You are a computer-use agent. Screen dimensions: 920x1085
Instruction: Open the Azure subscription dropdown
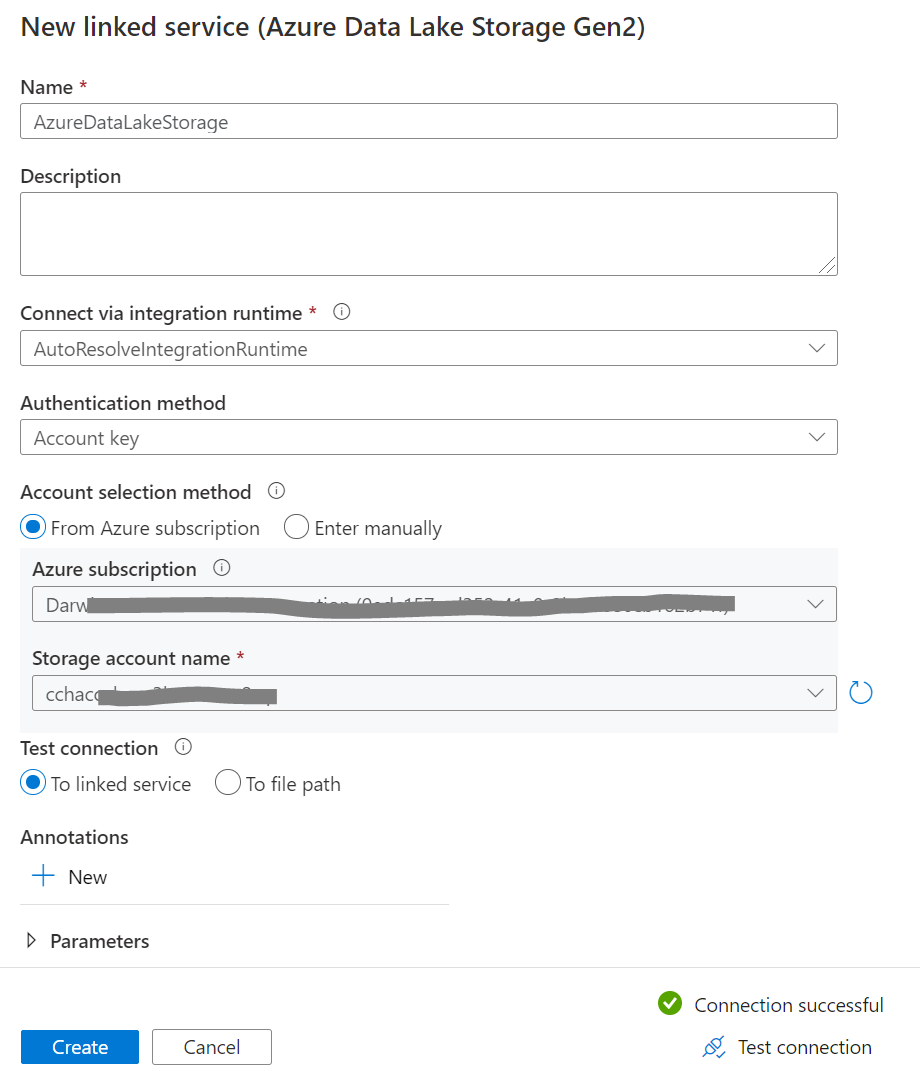pyautogui.click(x=434, y=604)
